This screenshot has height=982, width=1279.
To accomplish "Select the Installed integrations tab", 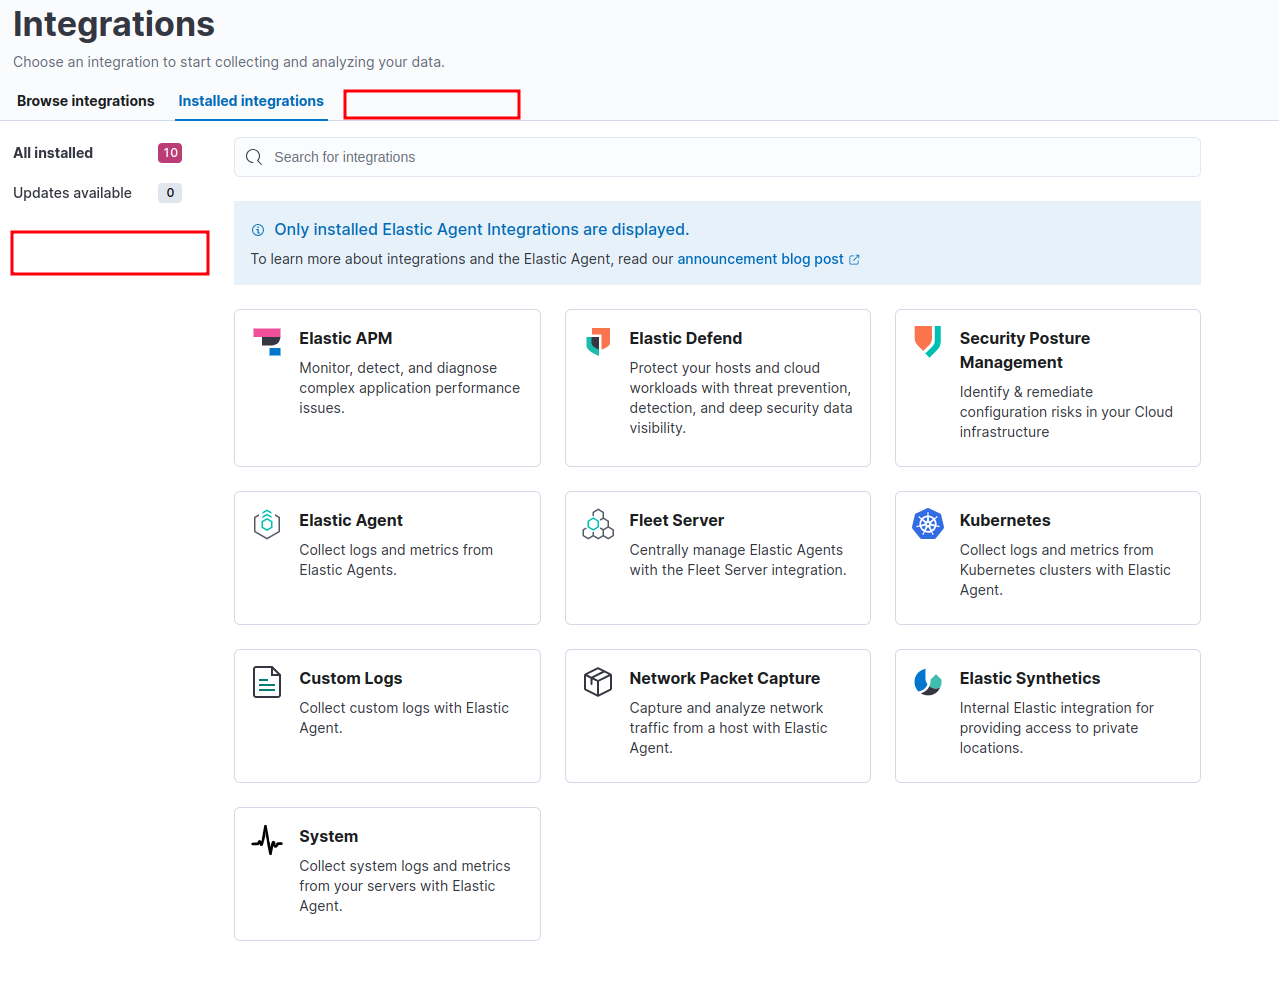I will pos(250,101).
